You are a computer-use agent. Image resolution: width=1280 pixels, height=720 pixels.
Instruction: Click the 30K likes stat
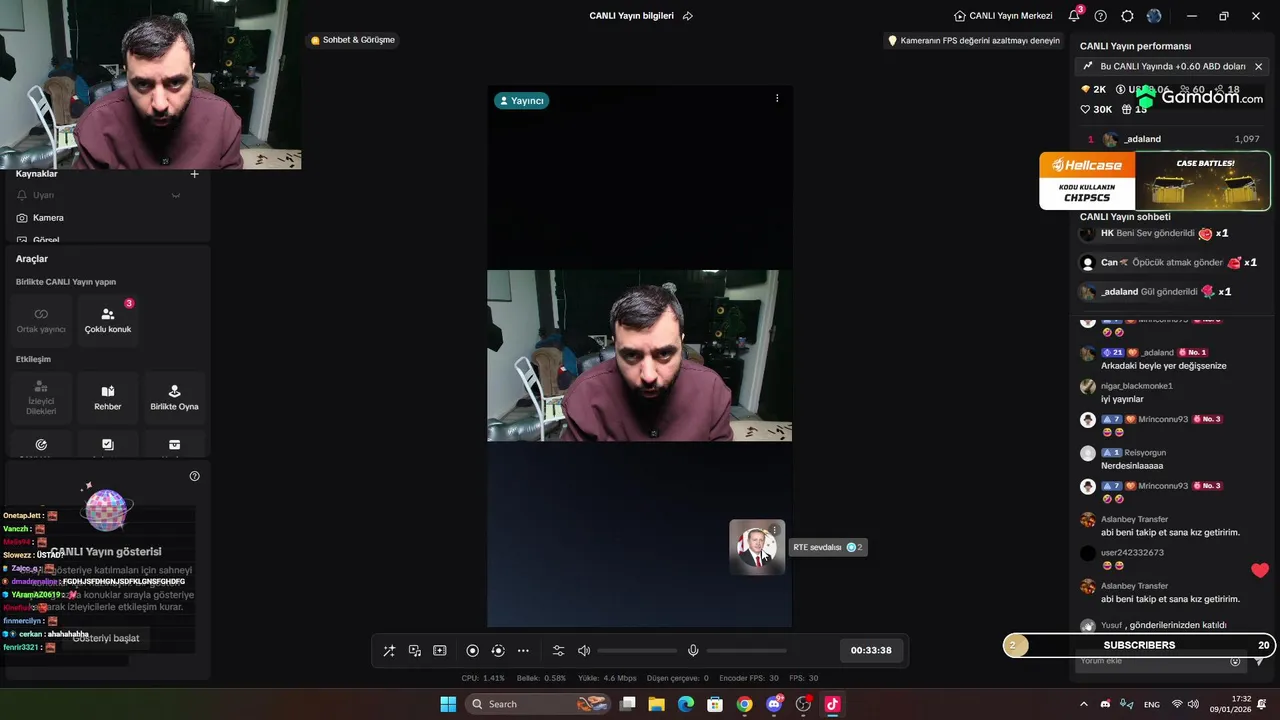point(1096,109)
